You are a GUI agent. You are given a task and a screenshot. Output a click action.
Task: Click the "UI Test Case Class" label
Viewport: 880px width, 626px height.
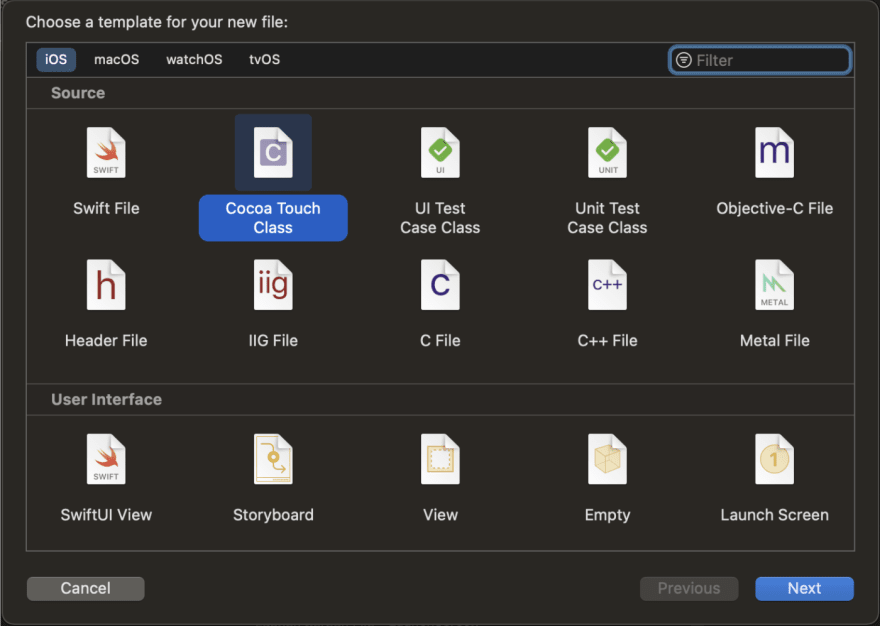(x=440, y=218)
